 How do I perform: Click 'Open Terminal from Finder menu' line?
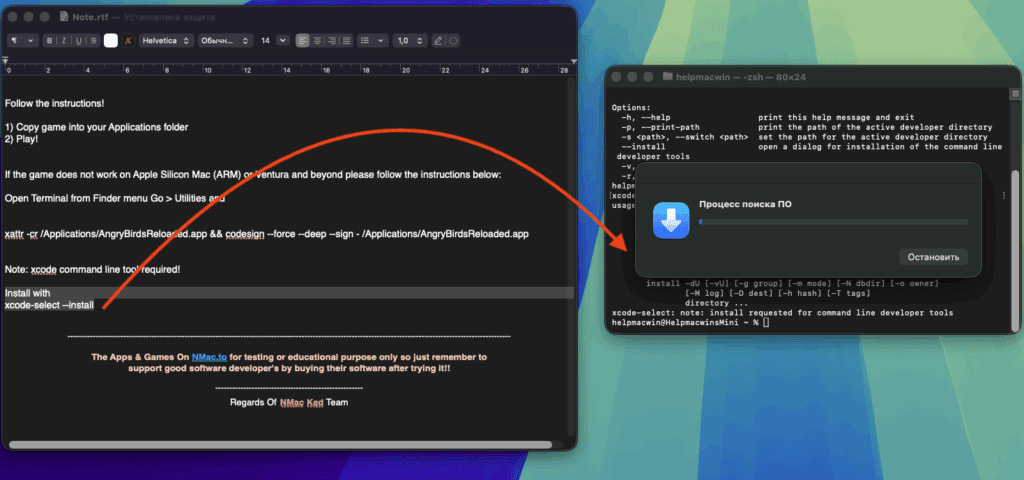pyautogui.click(x=115, y=199)
